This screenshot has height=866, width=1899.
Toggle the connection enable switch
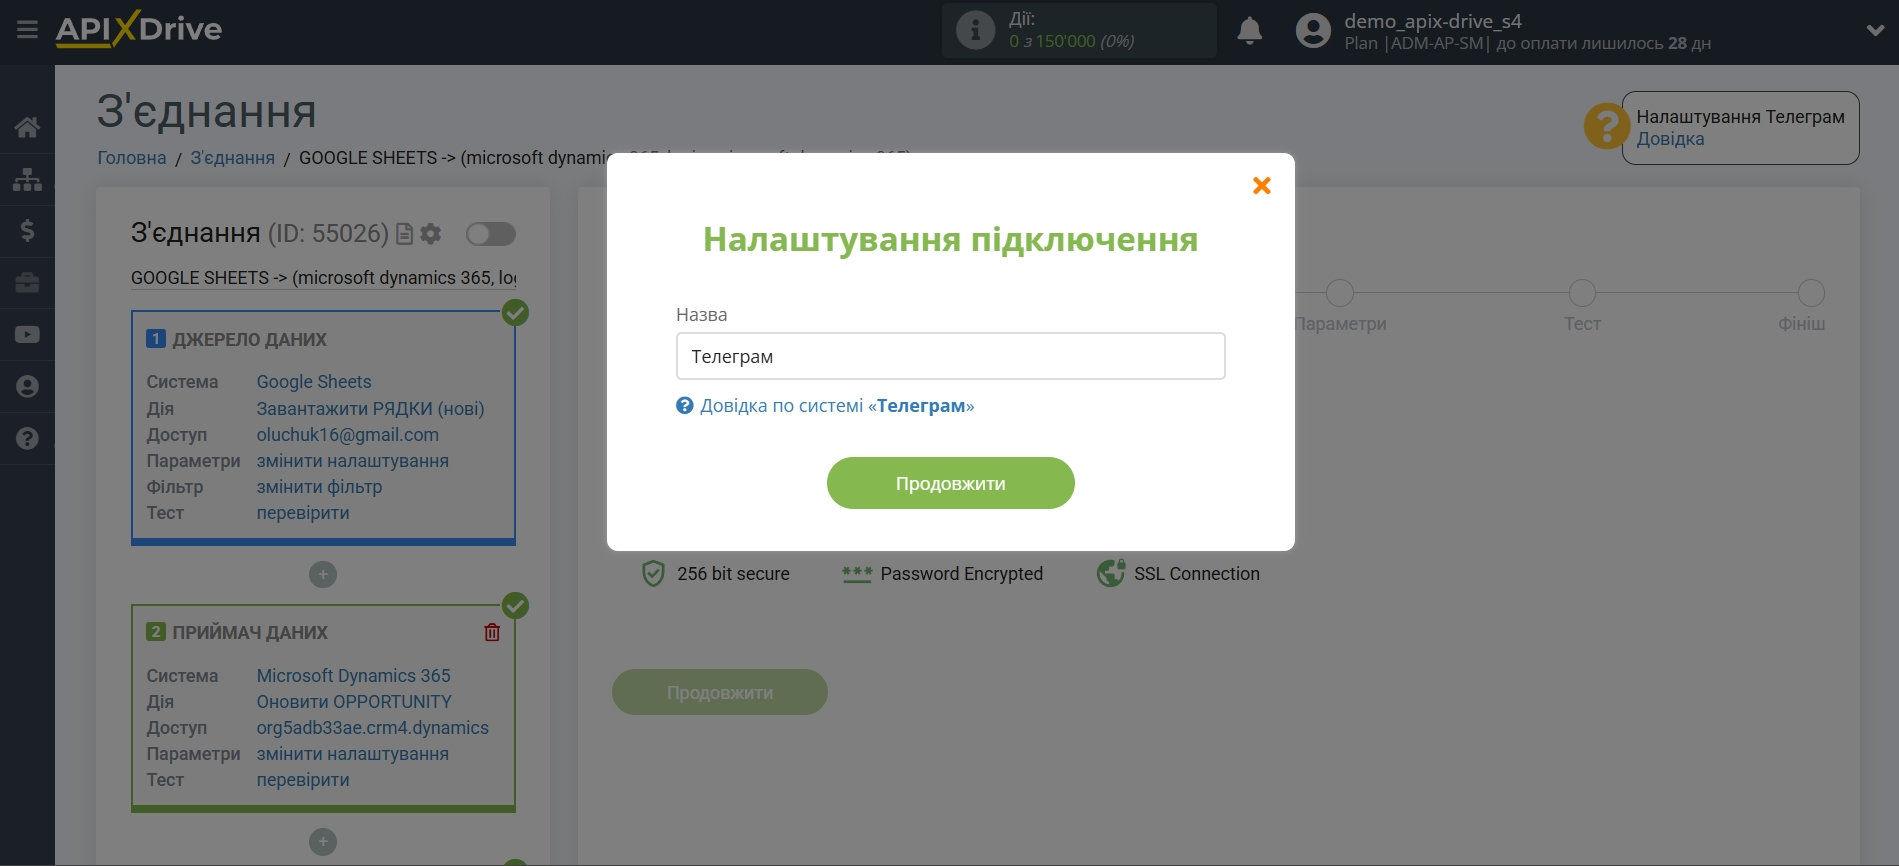491,234
